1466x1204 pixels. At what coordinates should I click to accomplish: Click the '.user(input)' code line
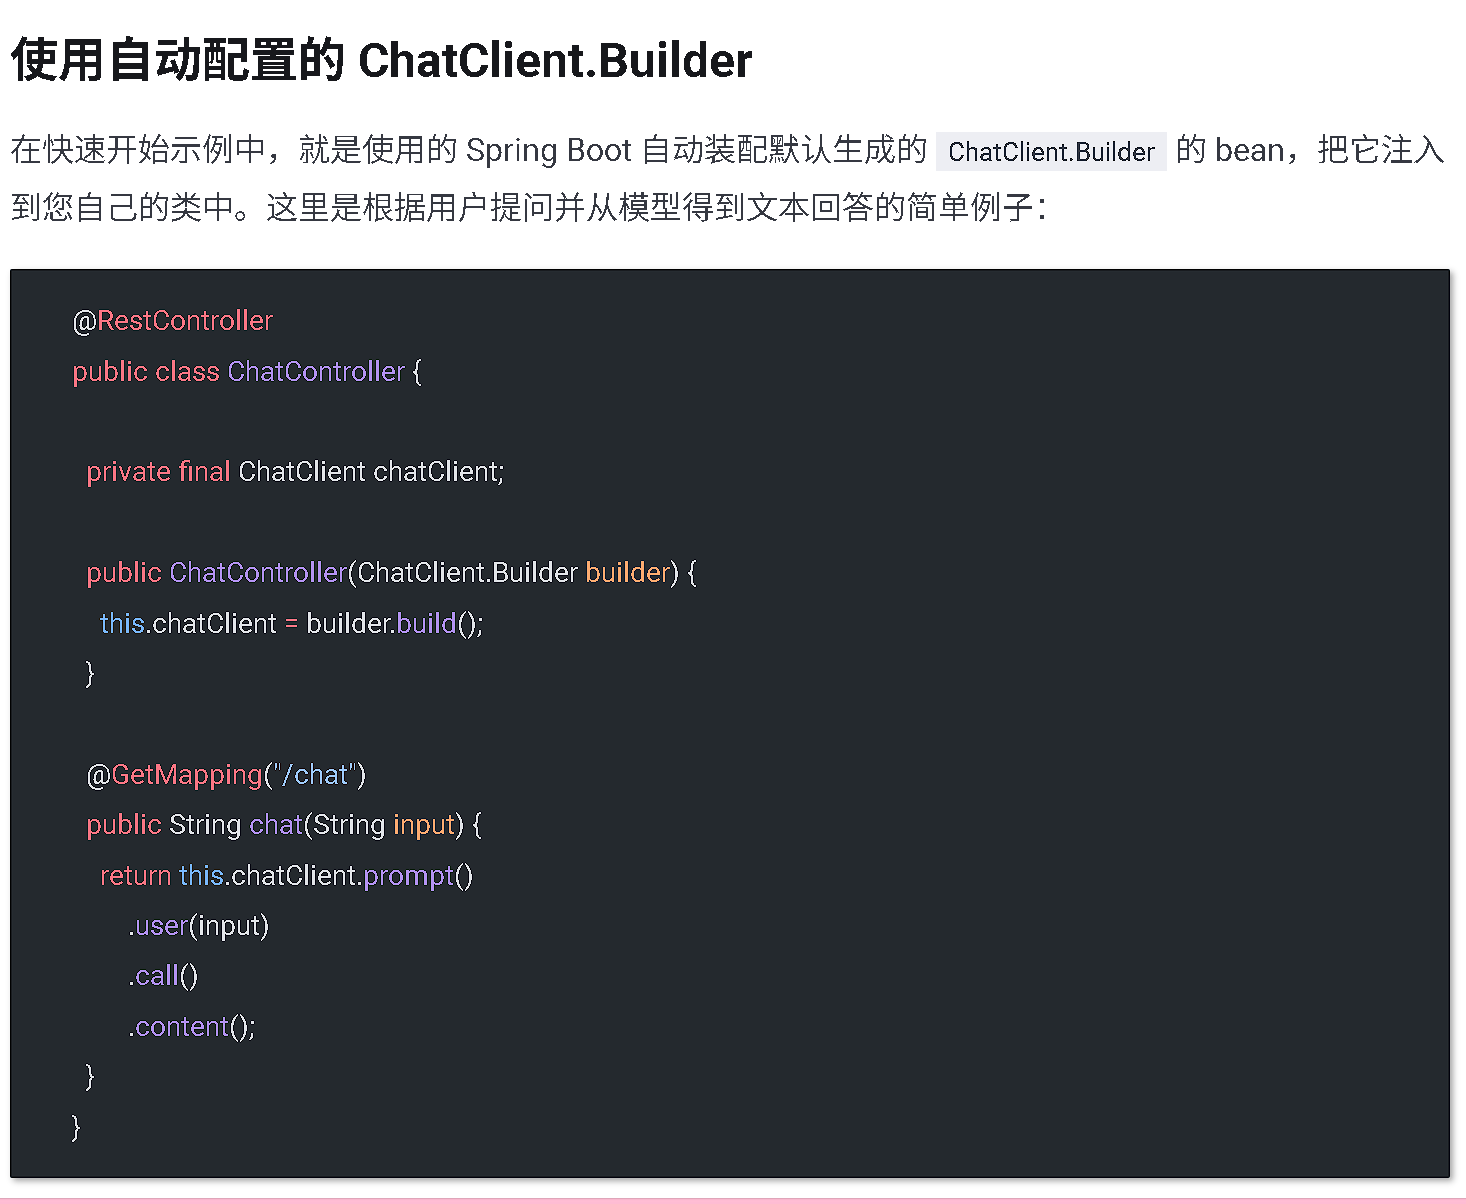(x=198, y=926)
